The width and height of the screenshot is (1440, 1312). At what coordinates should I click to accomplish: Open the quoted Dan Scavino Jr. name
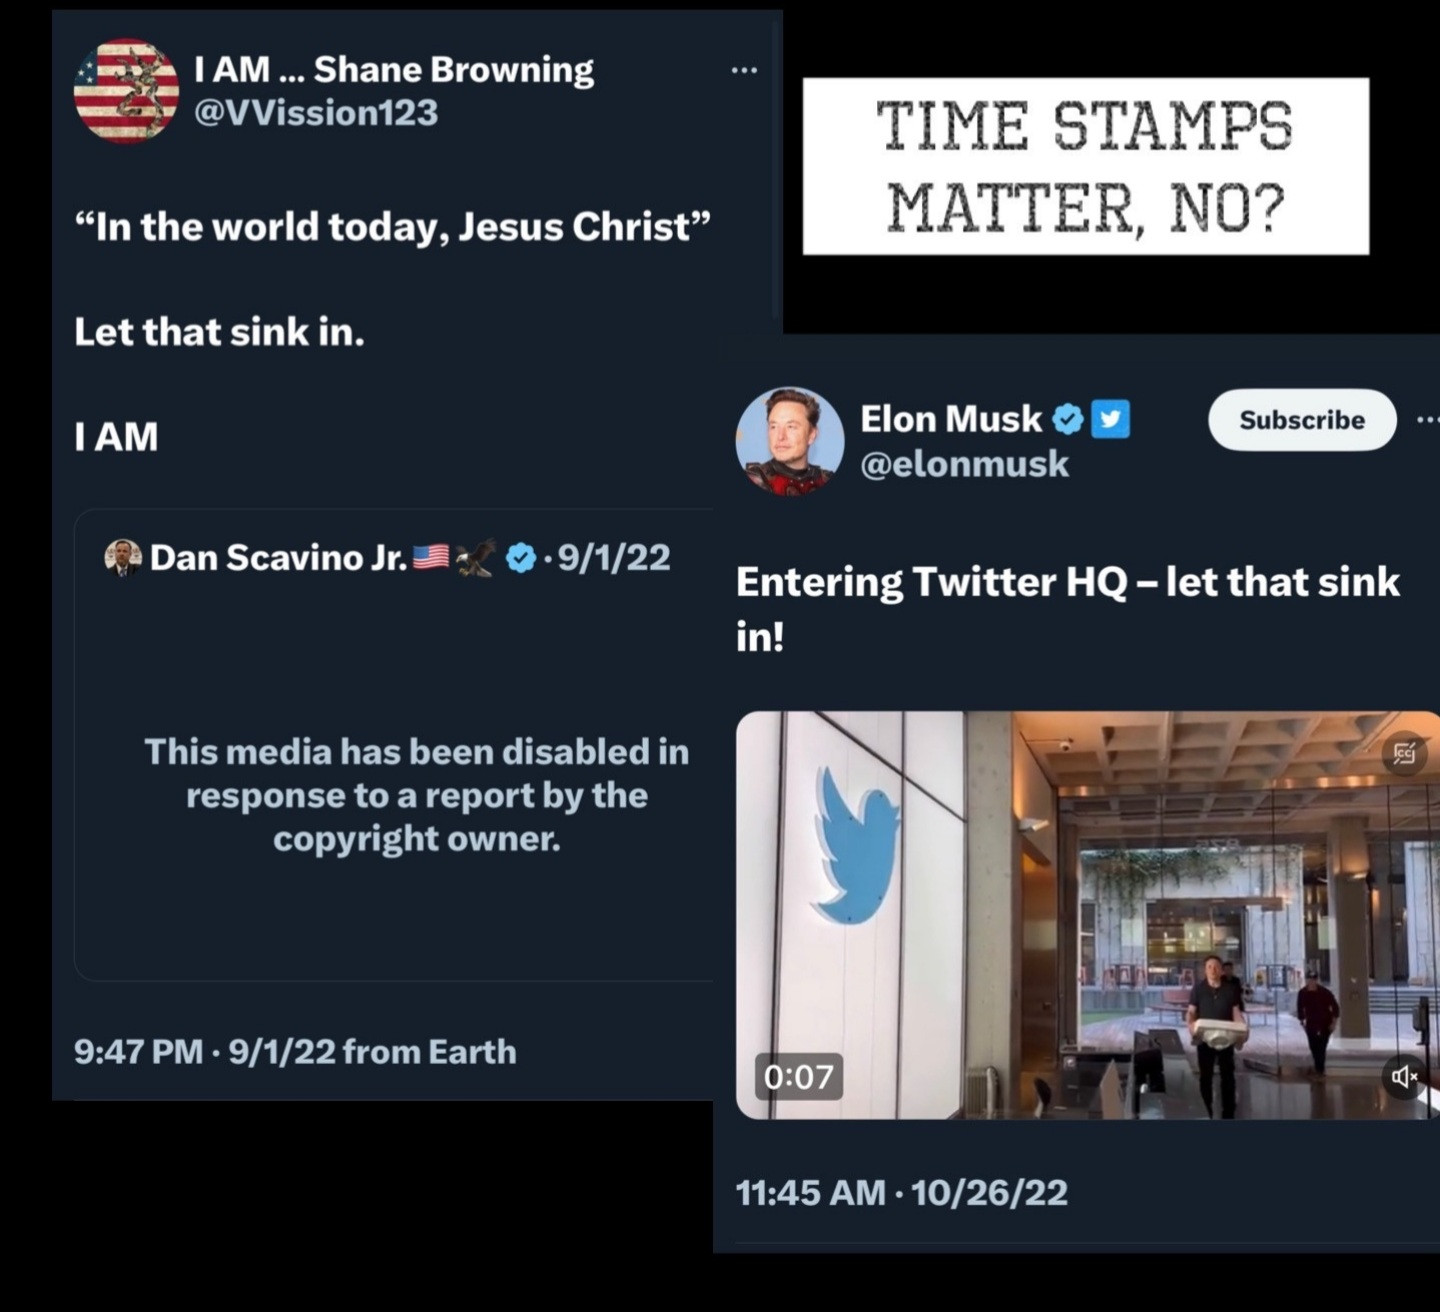pos(278,557)
